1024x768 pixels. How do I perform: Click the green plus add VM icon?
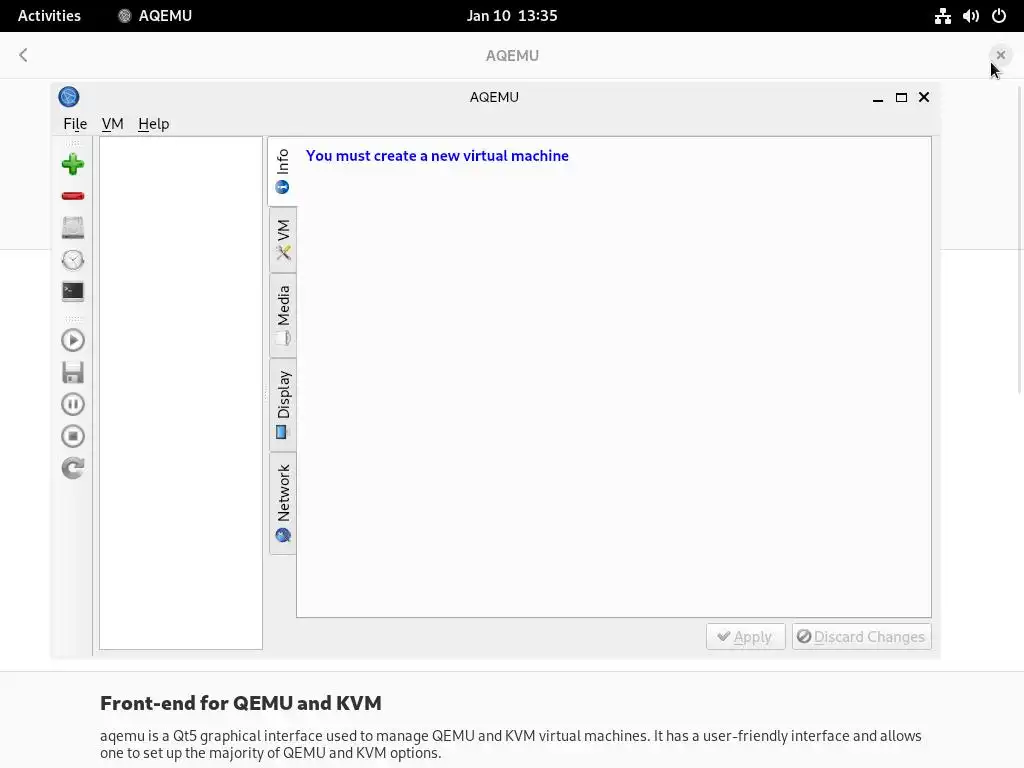point(72,164)
